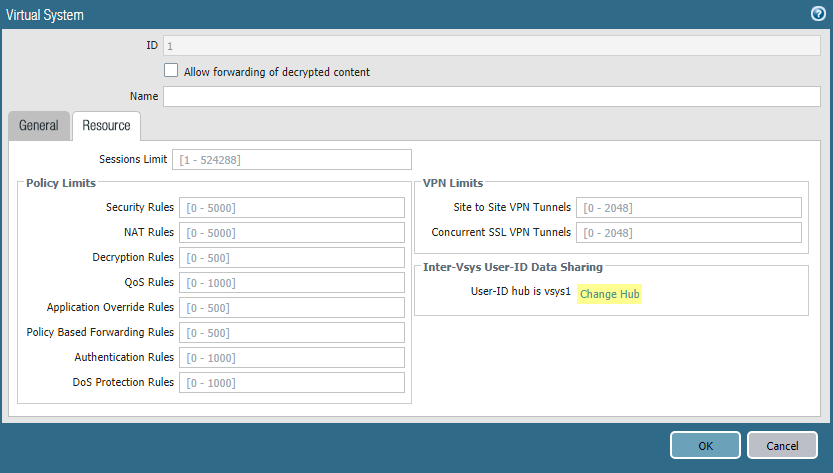Screen dimensions: 833x473
Task: Click the Inter-Vsys User-ID Data Sharing heading
Action: [513, 267]
